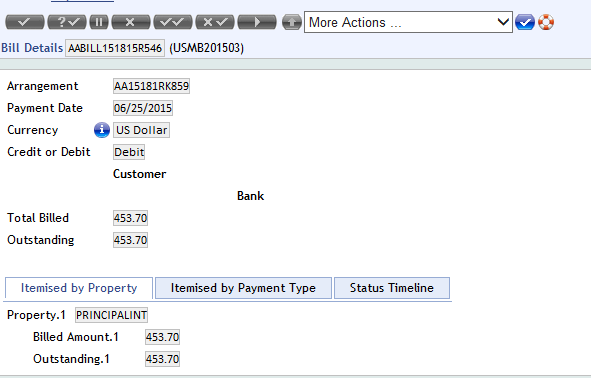The height and width of the screenshot is (378, 591).
Task: Click the X-checkmark reverse toolbar button
Action: click(215, 22)
